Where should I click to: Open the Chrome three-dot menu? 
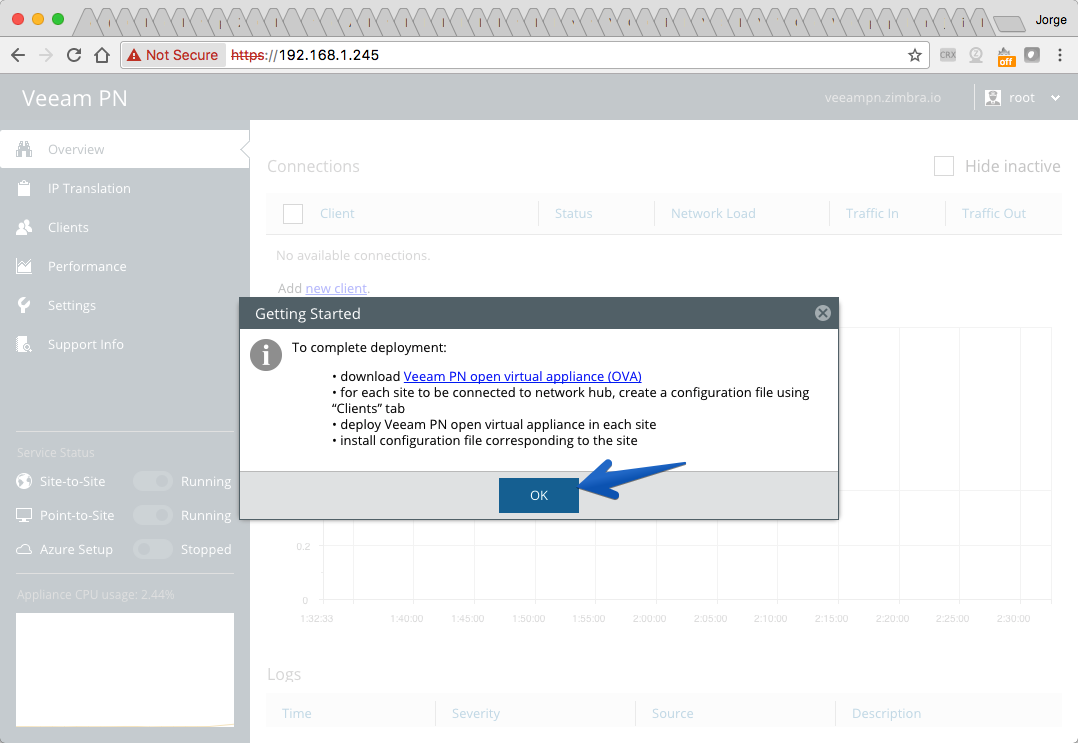1059,55
